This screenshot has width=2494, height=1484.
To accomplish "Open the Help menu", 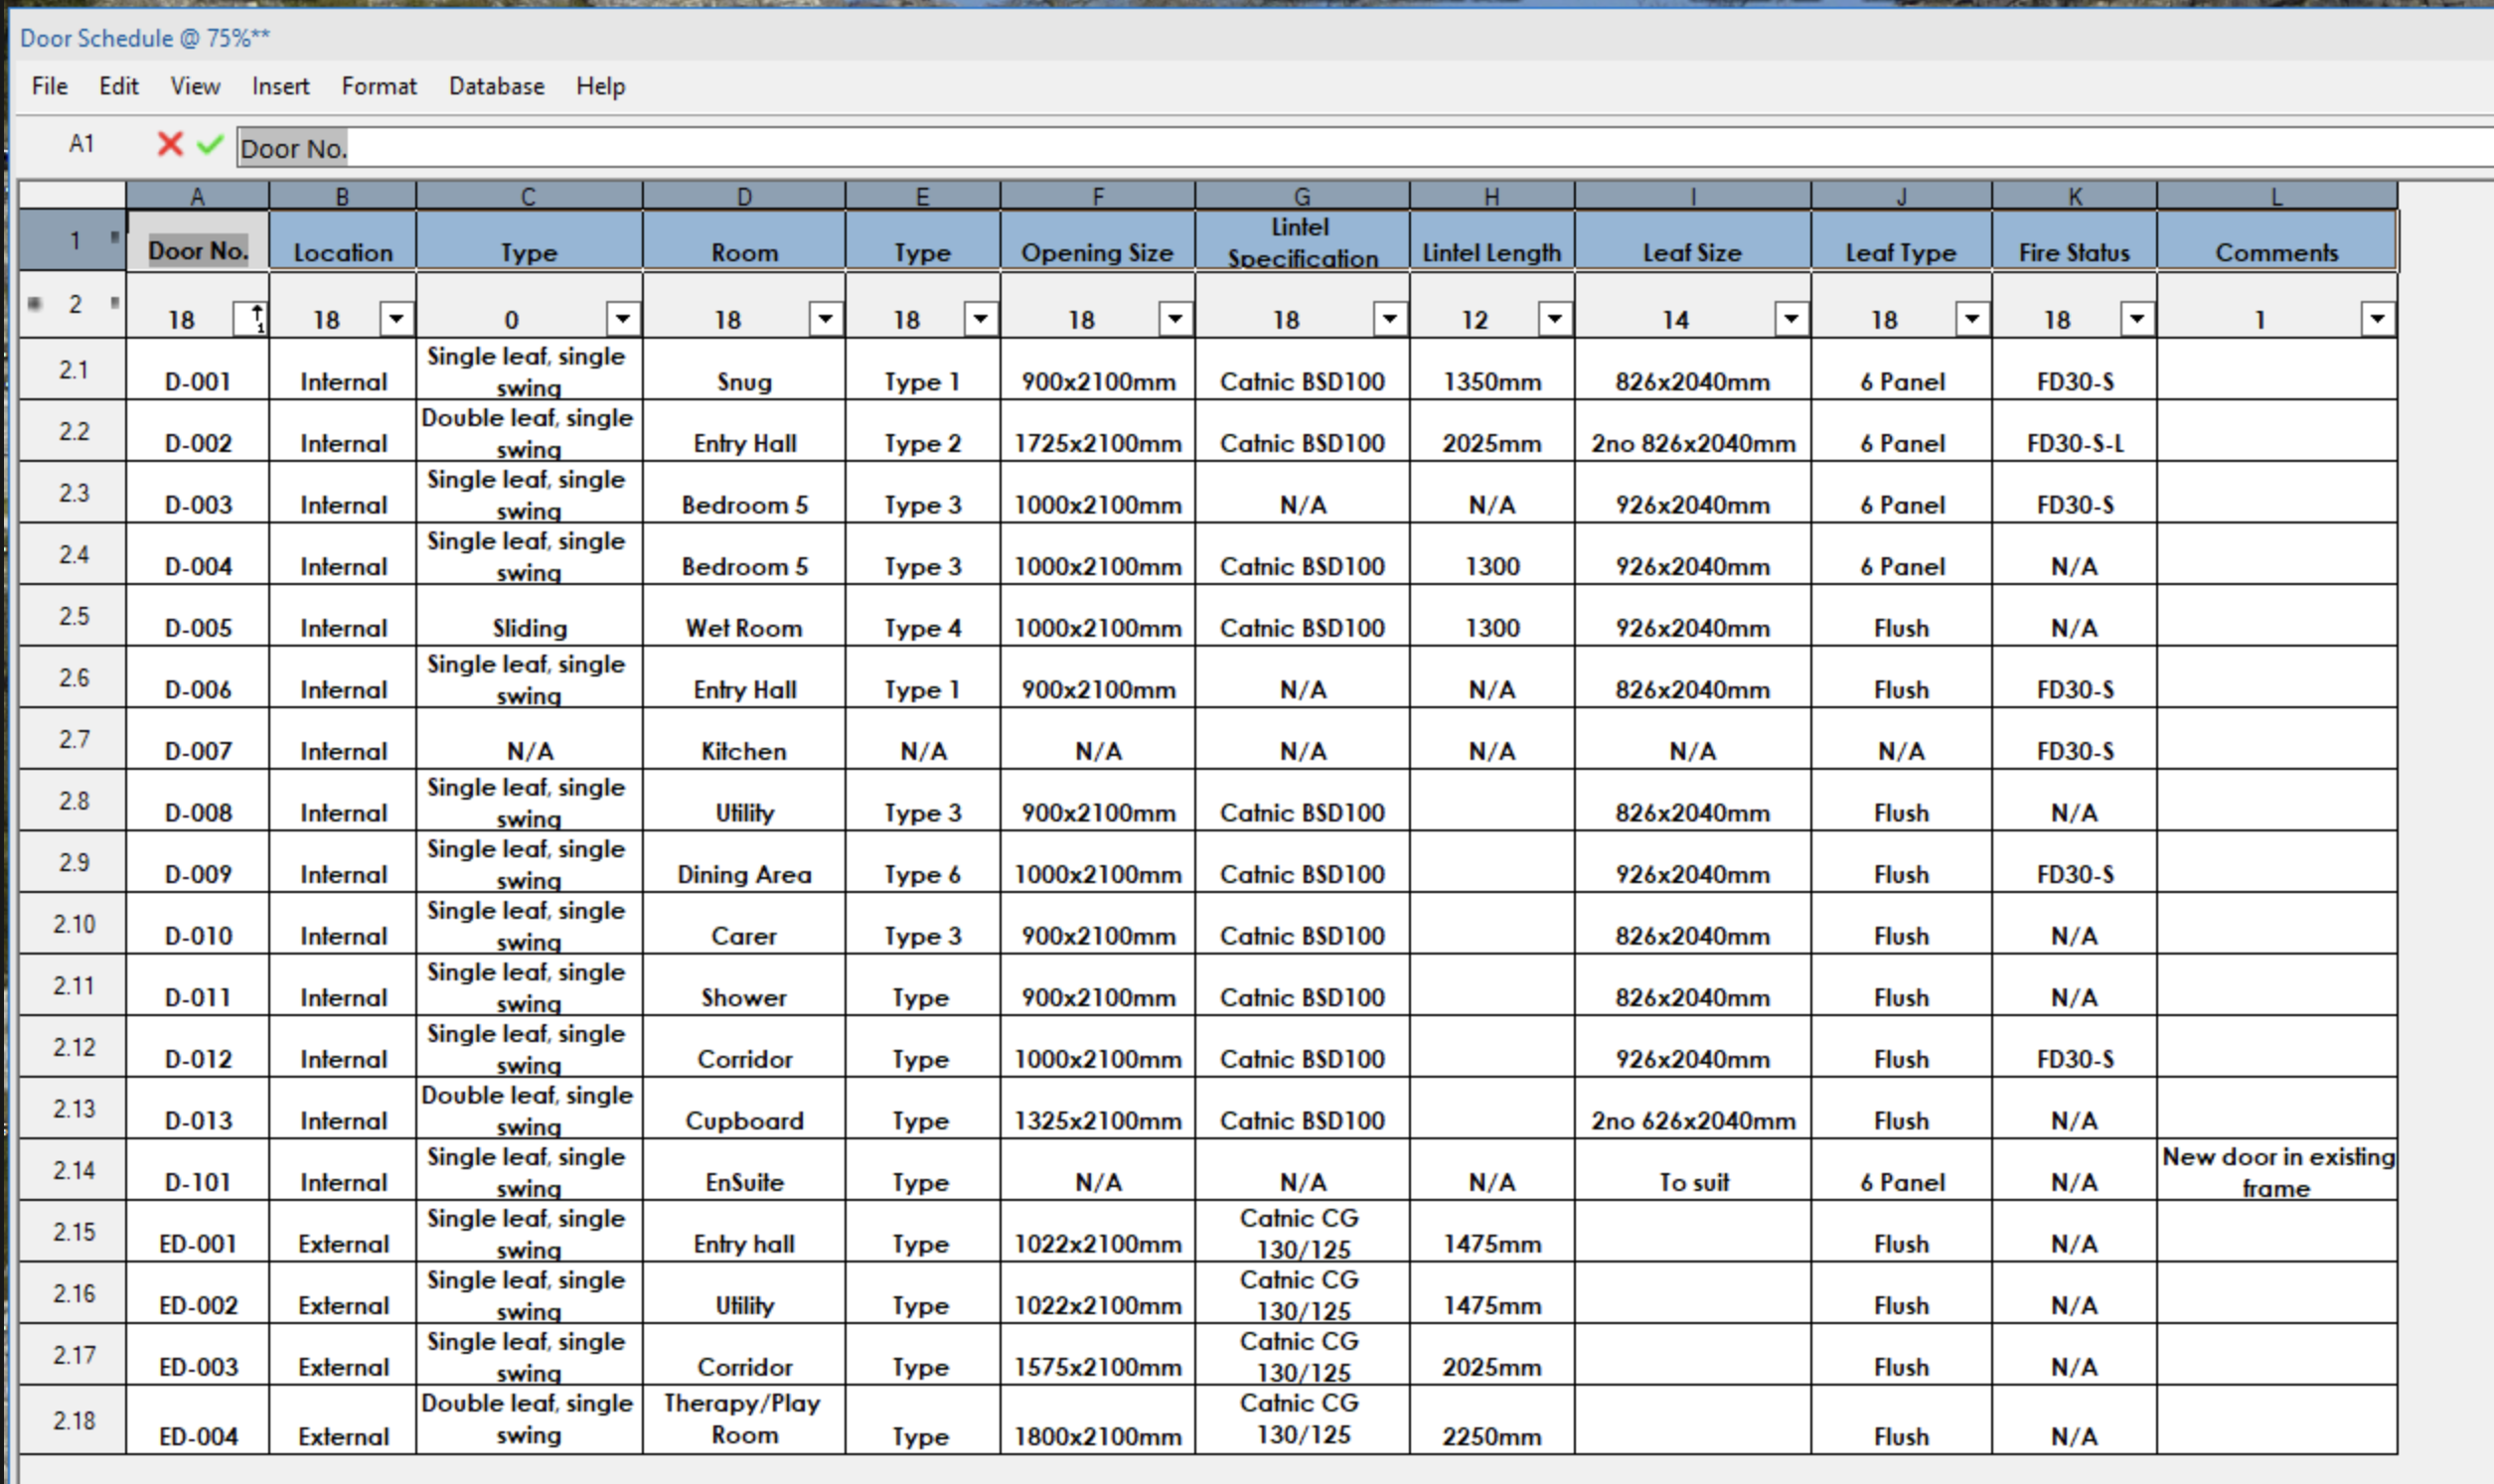I will pyautogui.click(x=600, y=86).
